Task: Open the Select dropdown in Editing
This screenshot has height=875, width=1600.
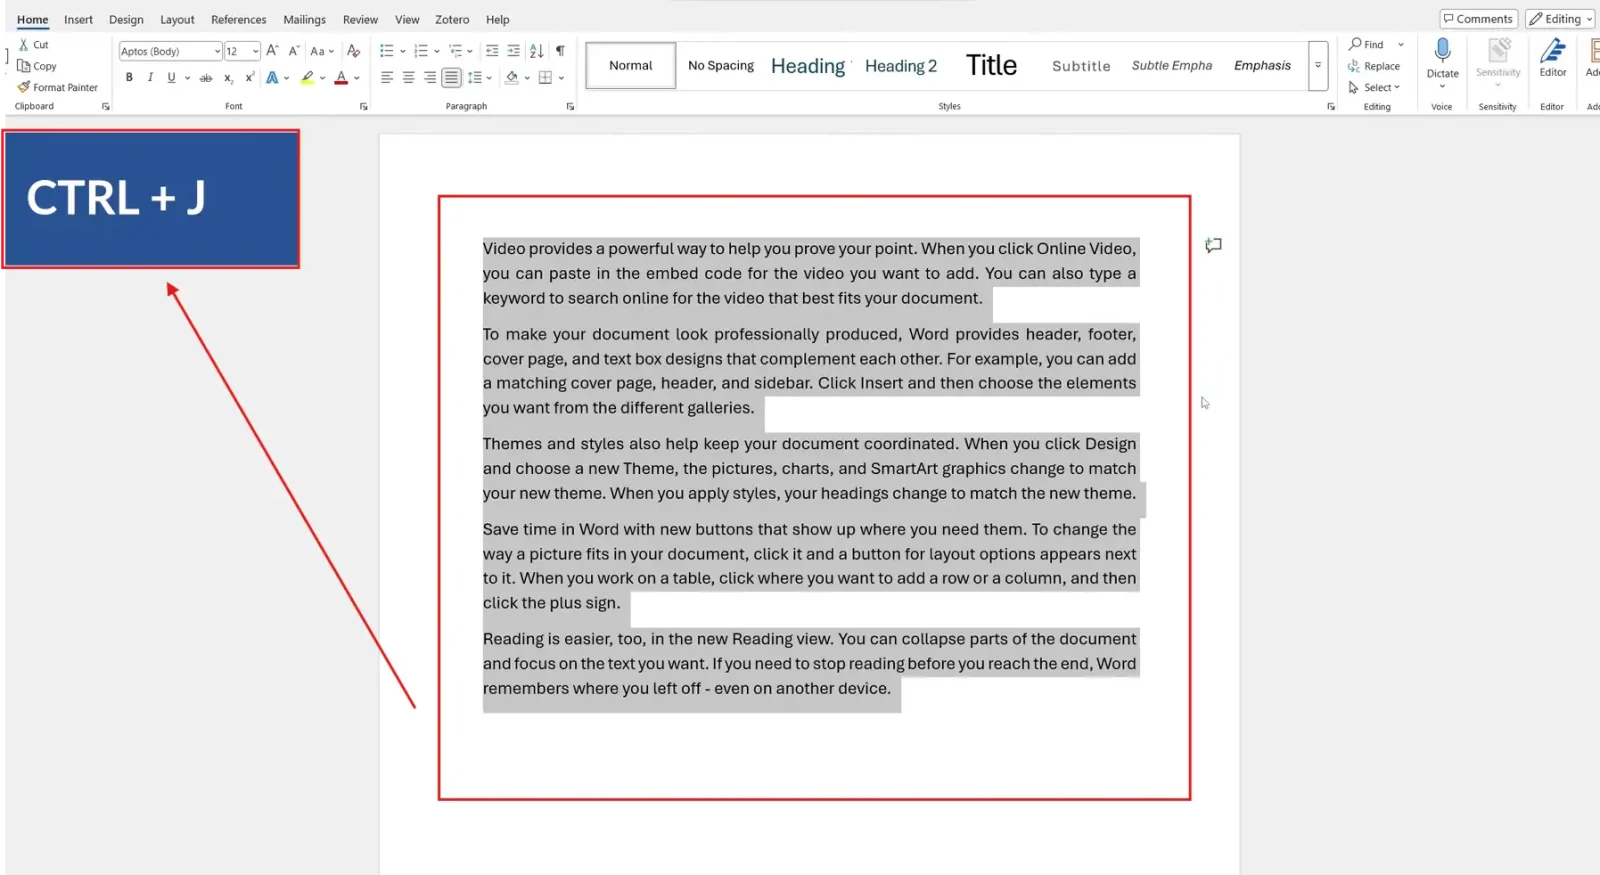Action: coord(1374,88)
